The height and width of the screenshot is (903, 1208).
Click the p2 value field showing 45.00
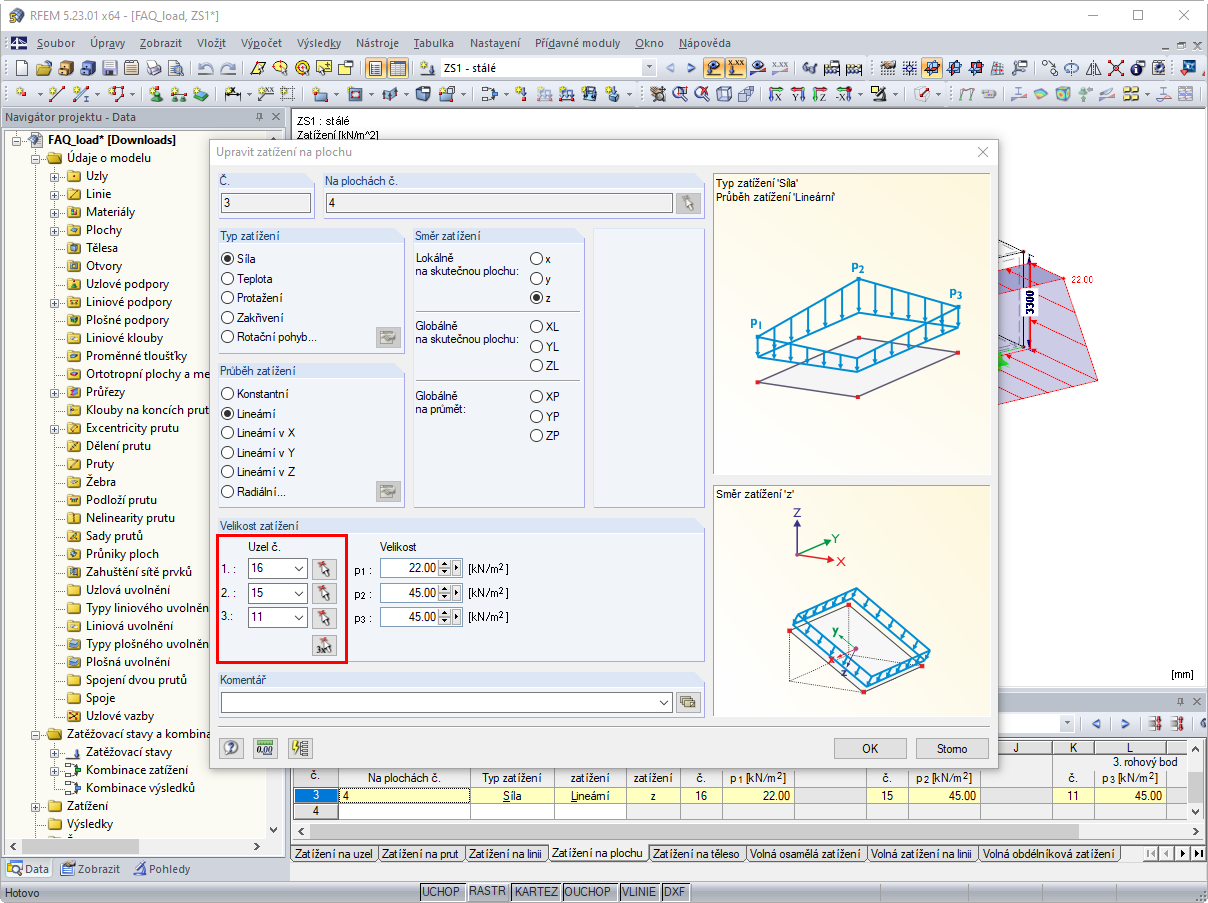point(410,593)
